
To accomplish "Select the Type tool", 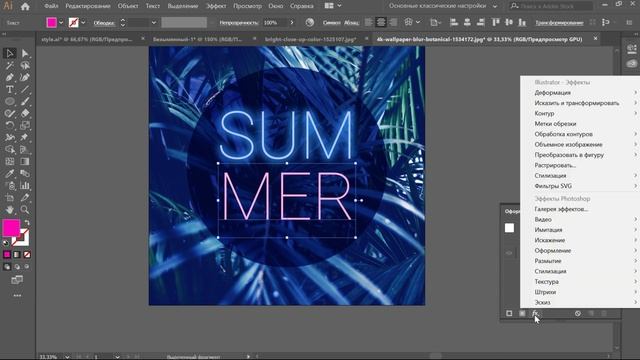I will point(9,89).
